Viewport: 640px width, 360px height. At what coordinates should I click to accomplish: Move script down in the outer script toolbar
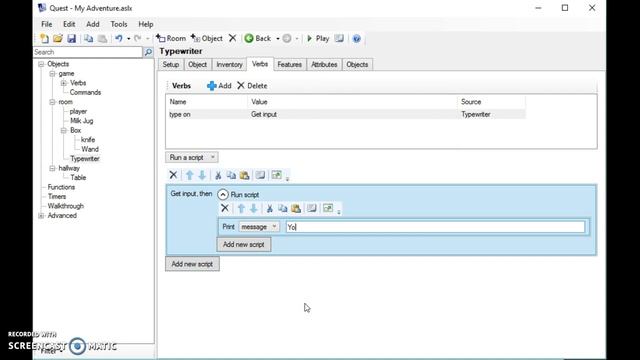[x=202, y=175]
